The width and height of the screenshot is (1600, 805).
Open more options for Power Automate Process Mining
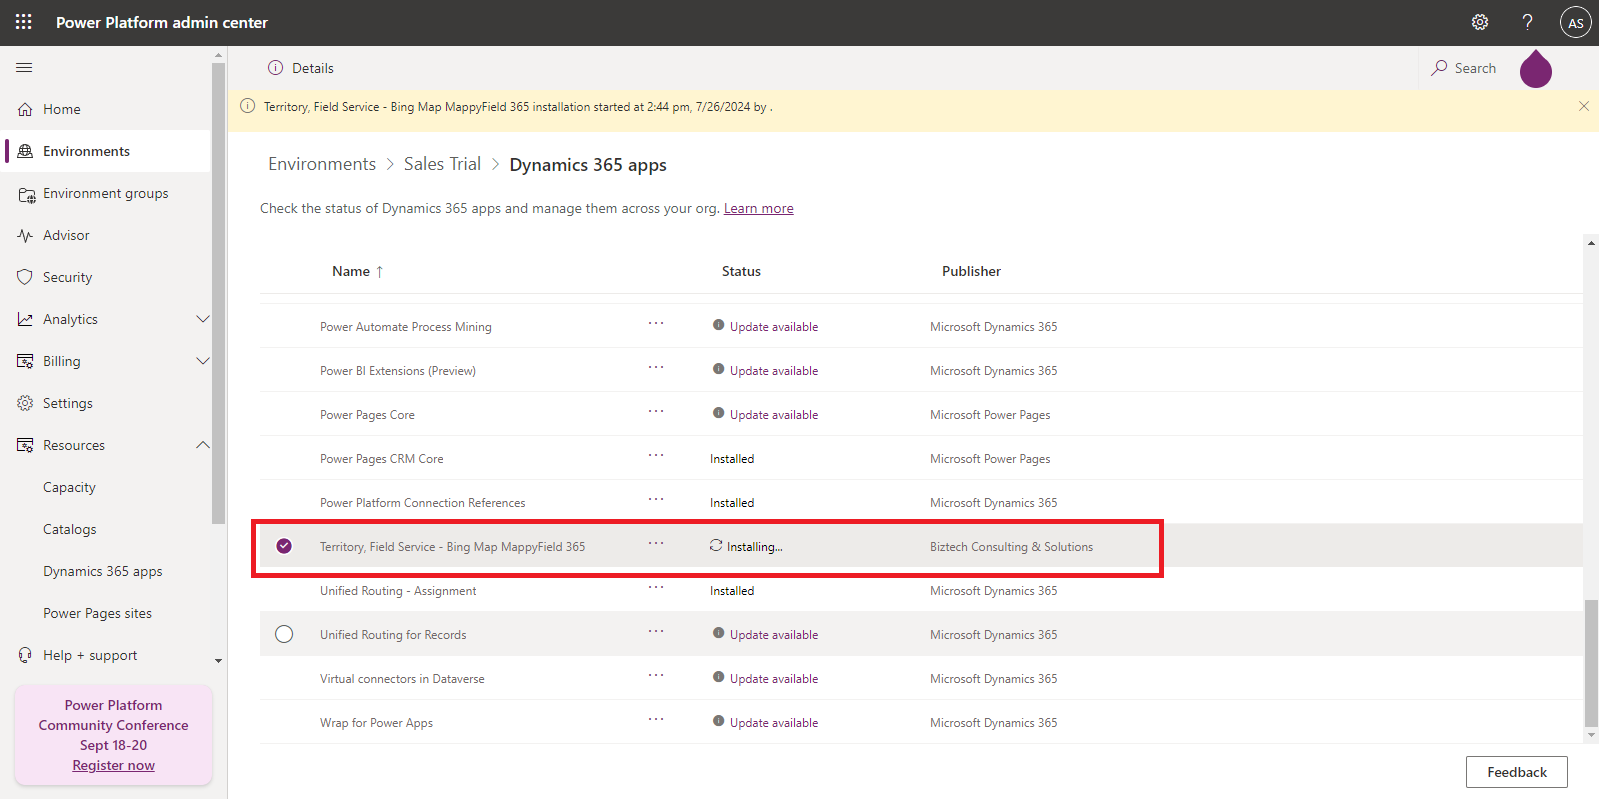click(x=656, y=324)
